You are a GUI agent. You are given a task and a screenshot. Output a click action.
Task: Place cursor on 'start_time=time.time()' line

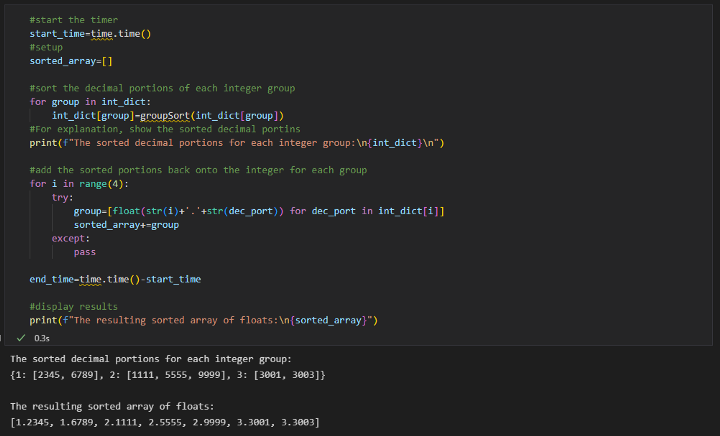(x=90, y=34)
